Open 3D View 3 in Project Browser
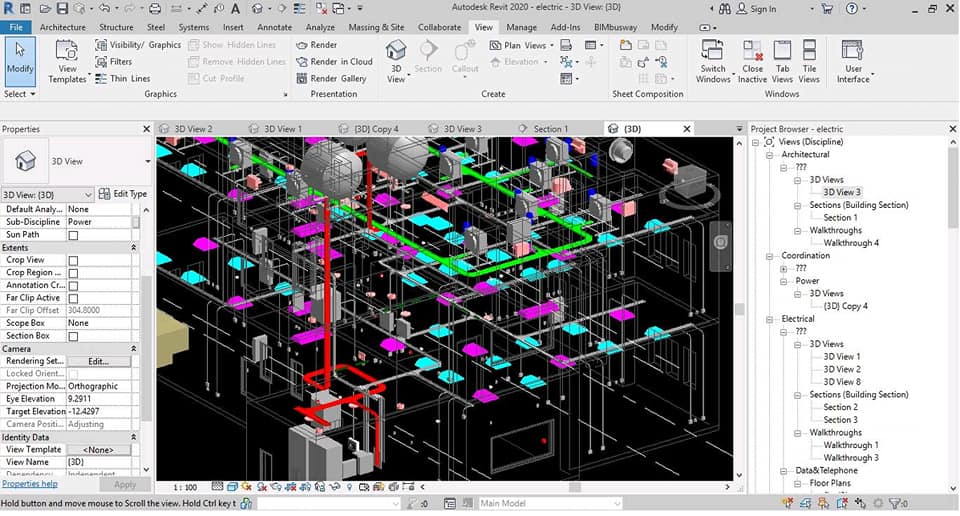The height and width of the screenshot is (516, 960). 842,192
